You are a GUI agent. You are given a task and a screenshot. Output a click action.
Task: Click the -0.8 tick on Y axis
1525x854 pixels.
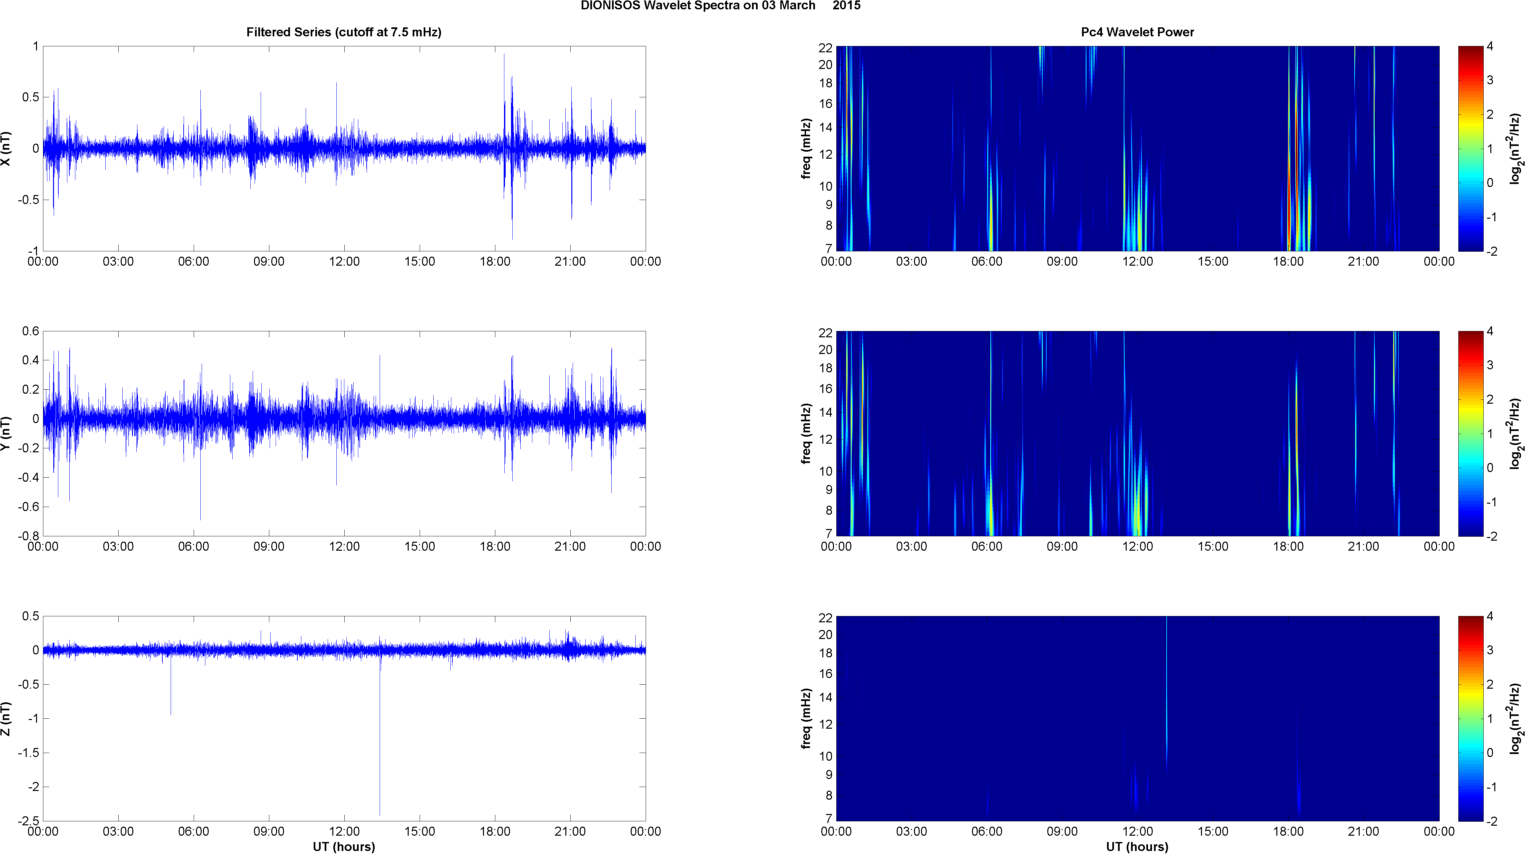click(28, 536)
